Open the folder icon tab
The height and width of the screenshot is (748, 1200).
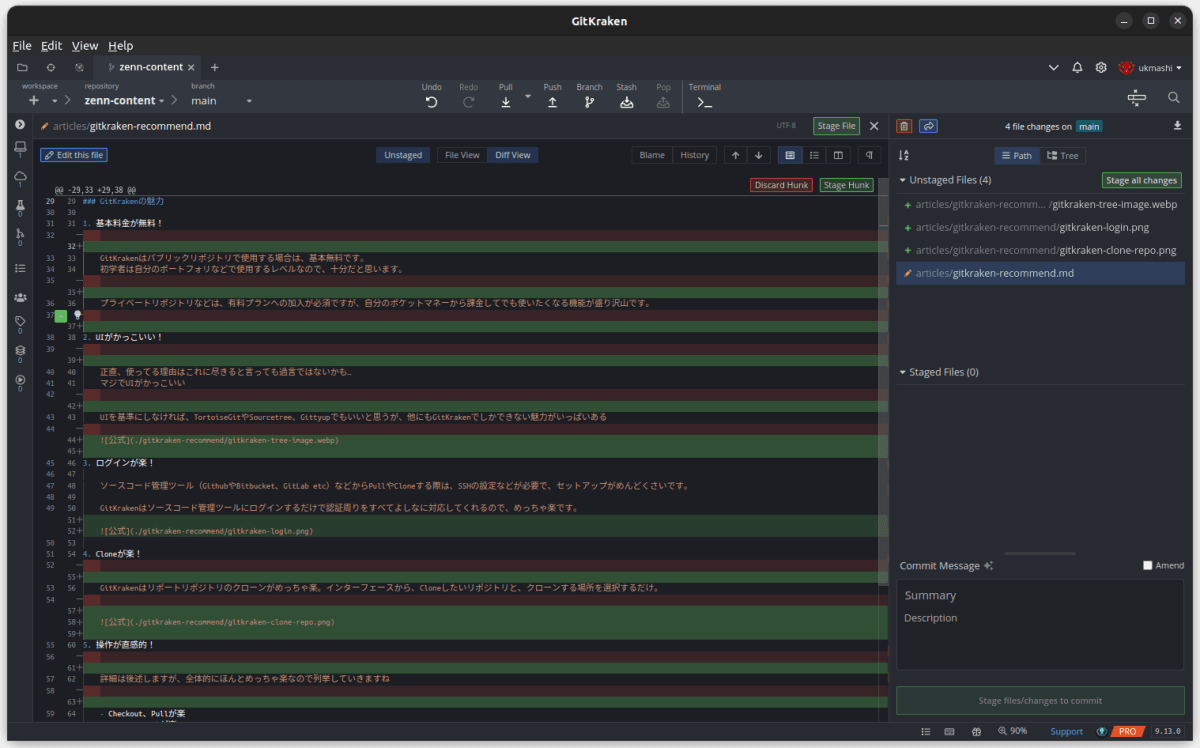pyautogui.click(x=22, y=67)
